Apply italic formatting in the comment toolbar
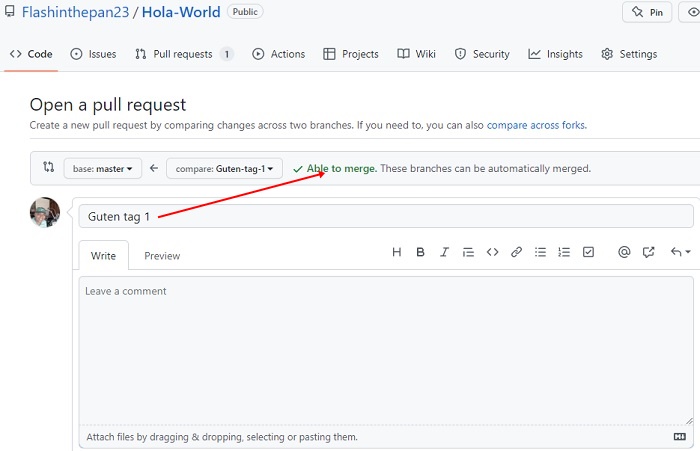 [x=444, y=252]
